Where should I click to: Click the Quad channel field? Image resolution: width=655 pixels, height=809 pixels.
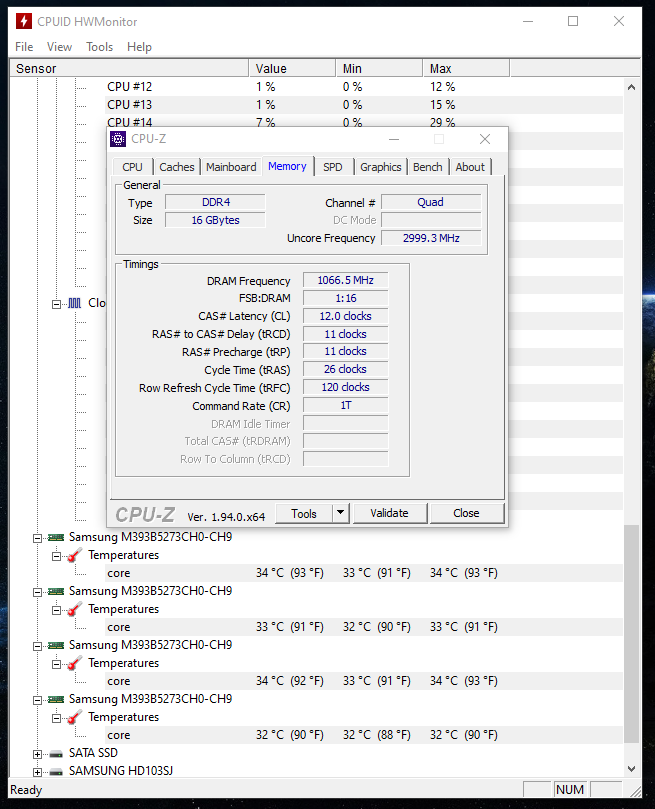point(431,202)
